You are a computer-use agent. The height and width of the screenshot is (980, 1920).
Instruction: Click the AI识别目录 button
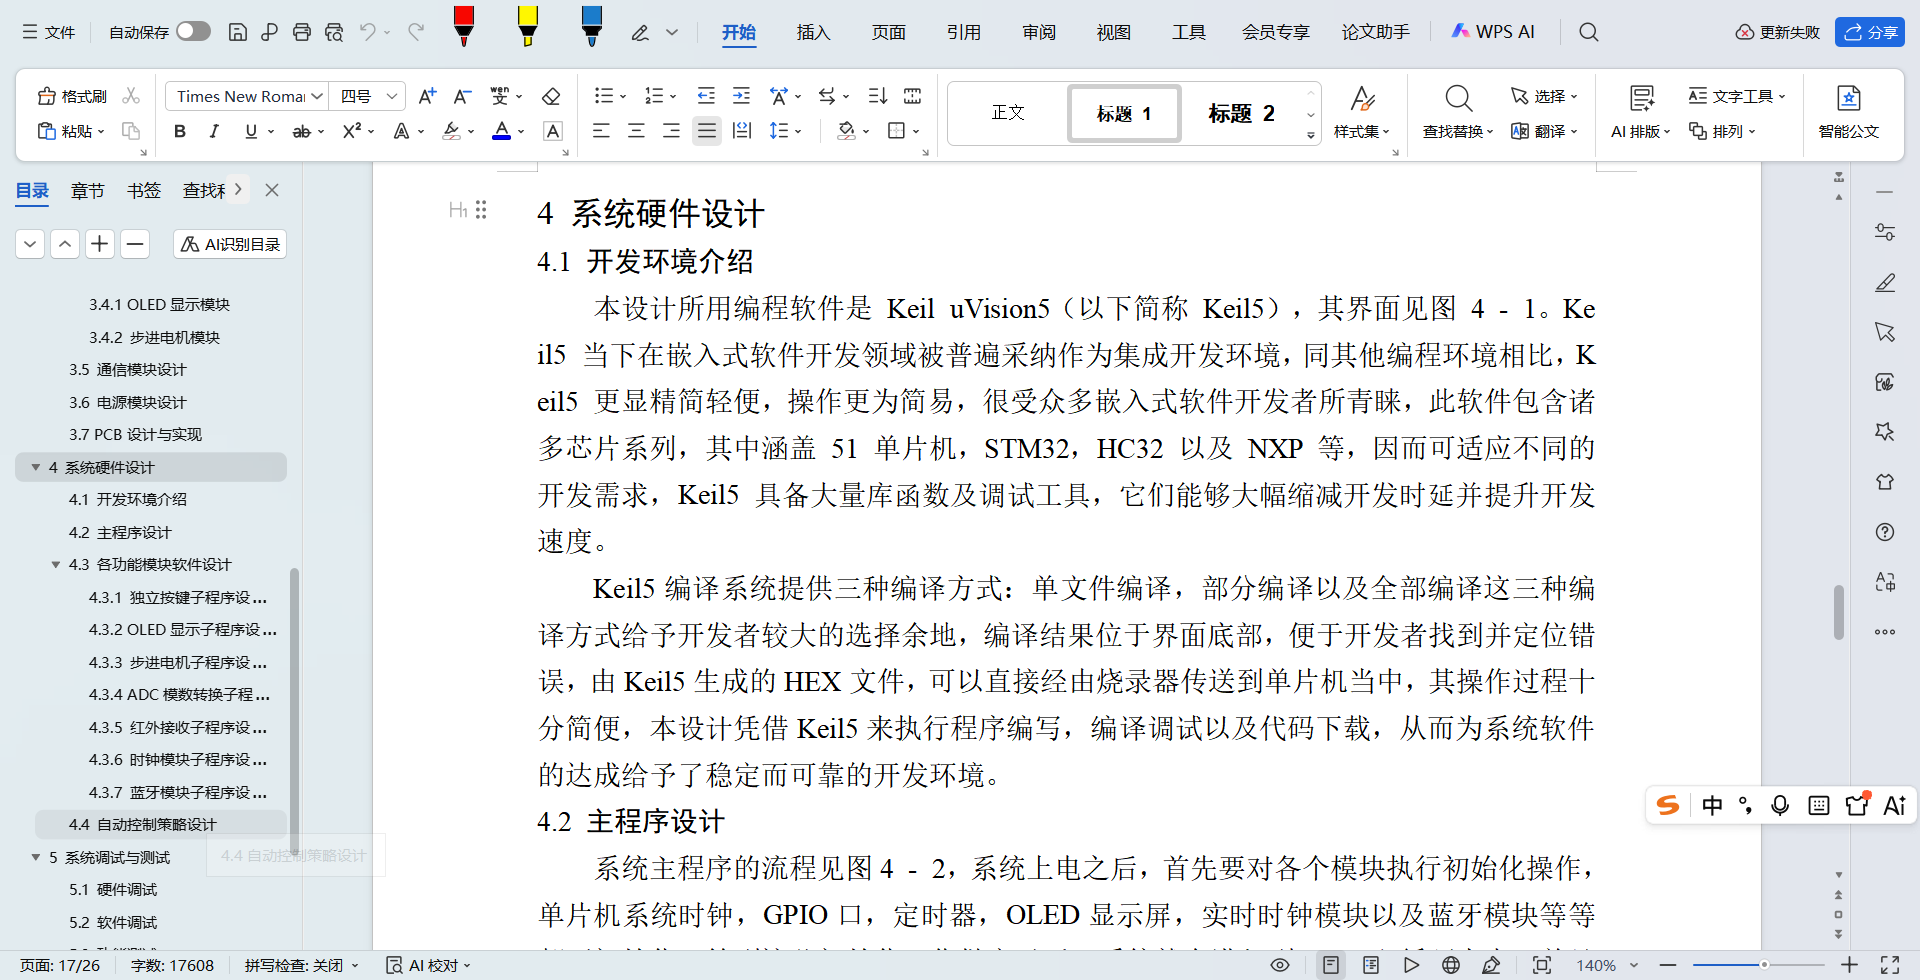pos(230,244)
